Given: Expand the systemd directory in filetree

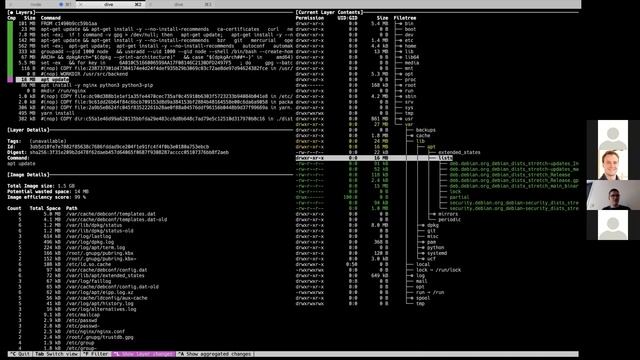Looking at the screenshot, I should click(437, 253).
